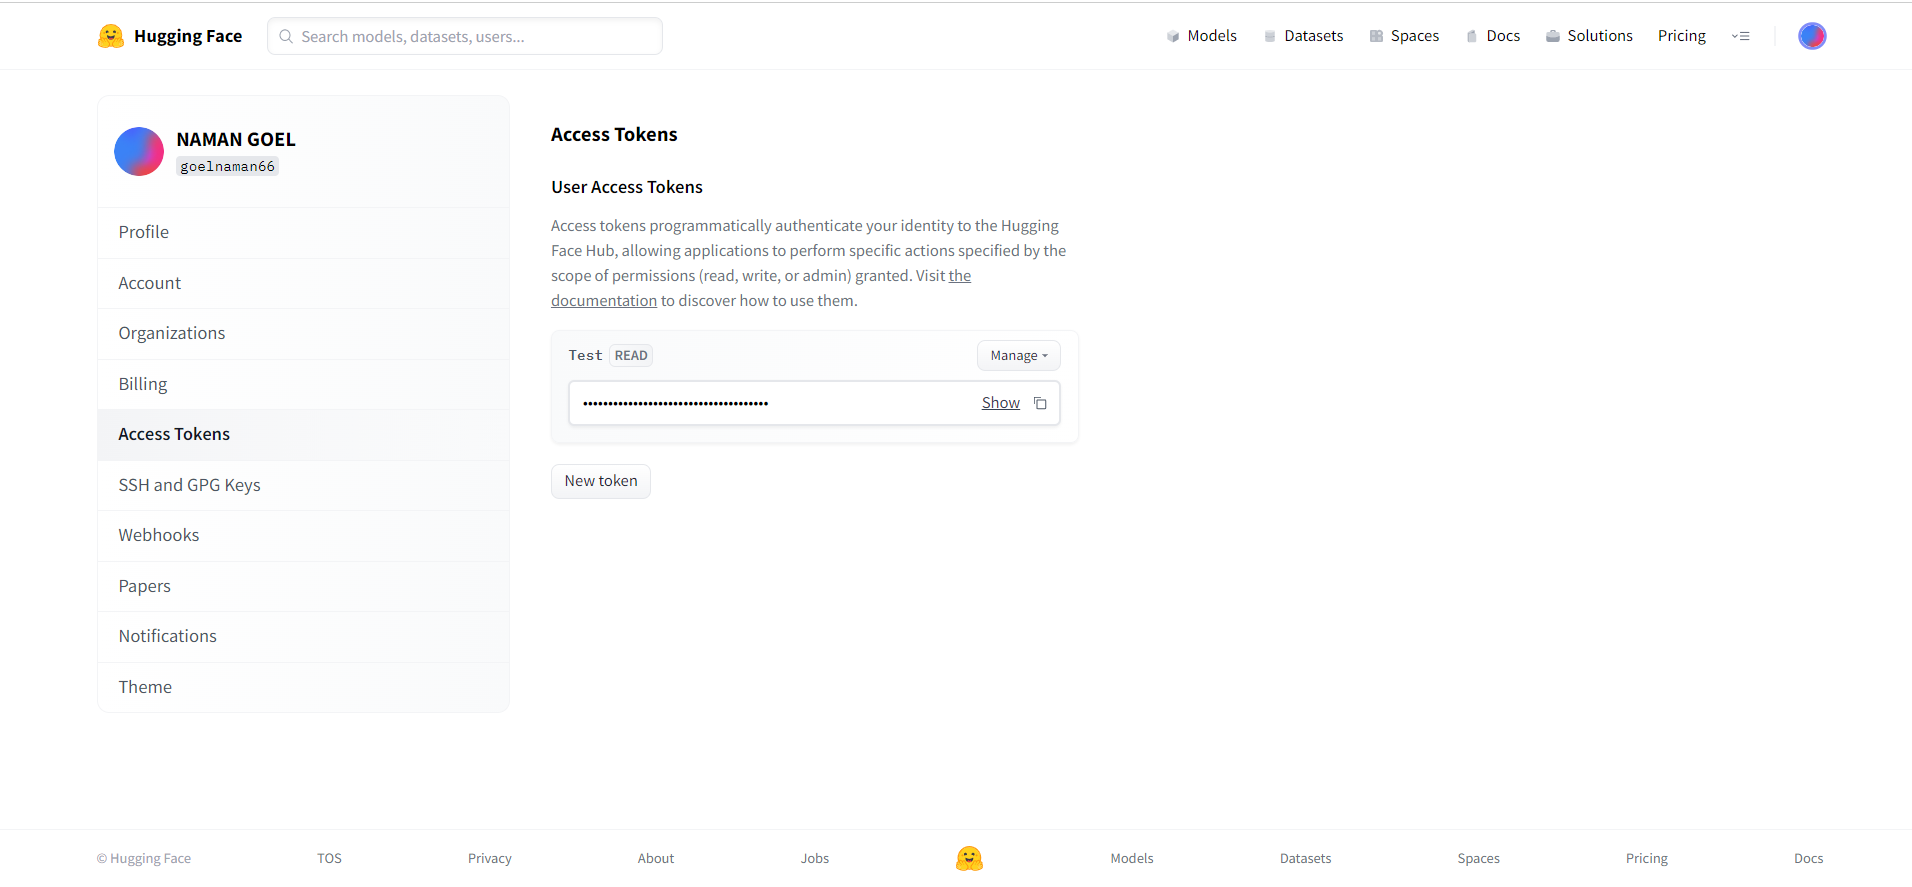The height and width of the screenshot is (887, 1912).
Task: Open Pricing link in footer
Action: pos(1647,858)
